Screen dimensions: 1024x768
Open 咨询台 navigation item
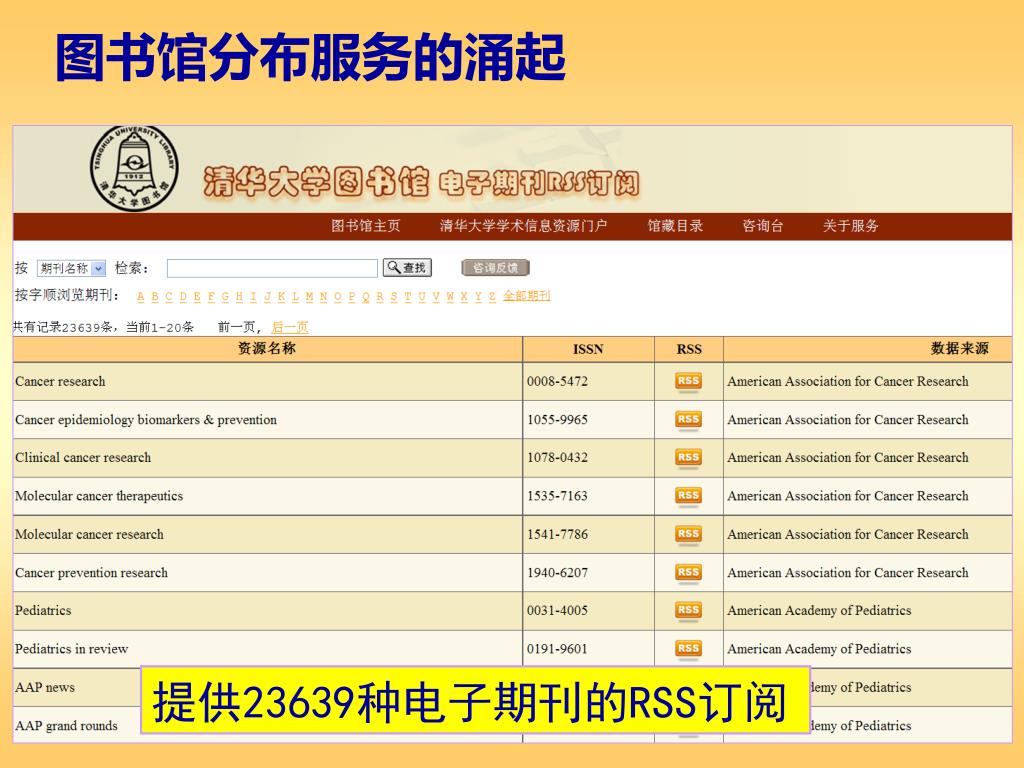click(x=763, y=226)
